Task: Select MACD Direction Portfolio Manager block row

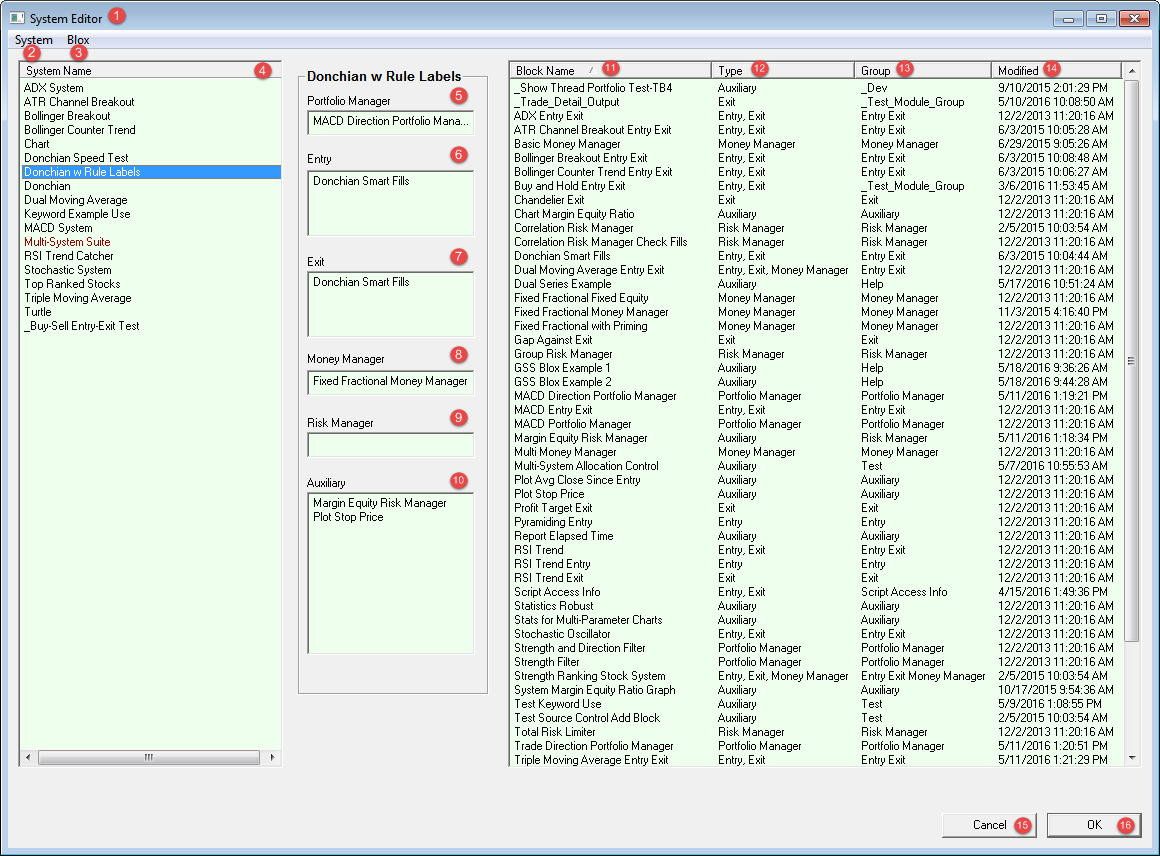Action: (x=817, y=396)
